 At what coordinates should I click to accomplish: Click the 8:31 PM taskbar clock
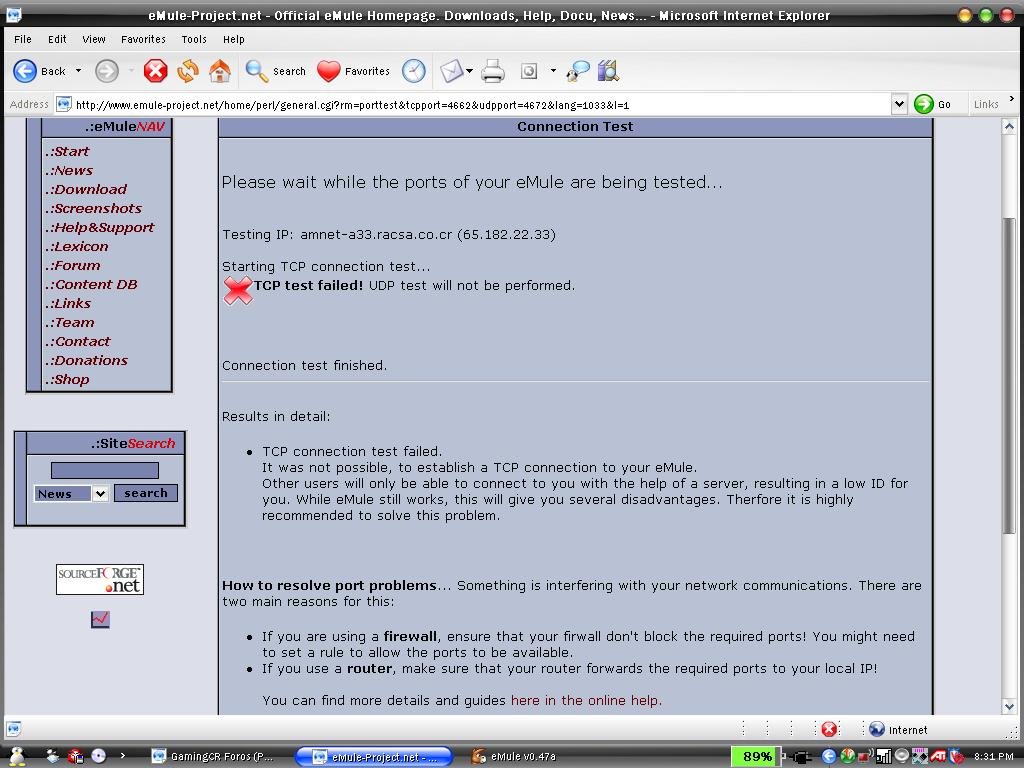click(993, 756)
